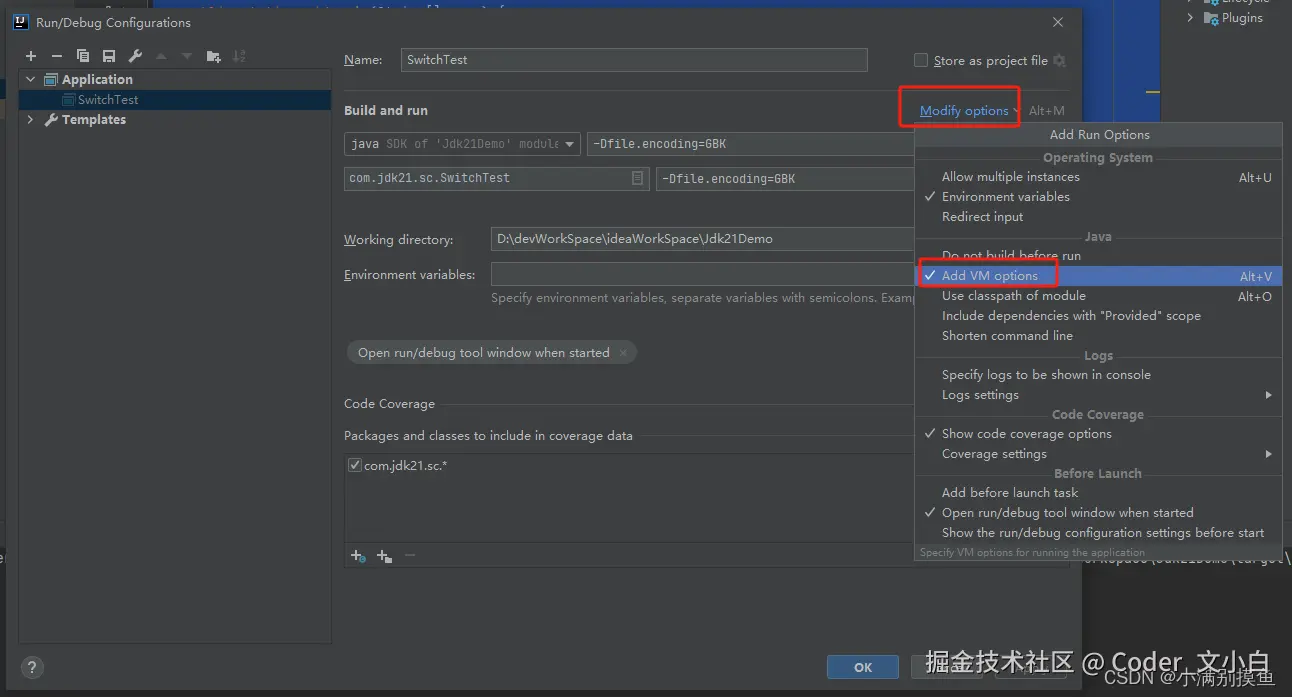Move configuration up with the up arrow
This screenshot has height=697, width=1292.
(161, 56)
